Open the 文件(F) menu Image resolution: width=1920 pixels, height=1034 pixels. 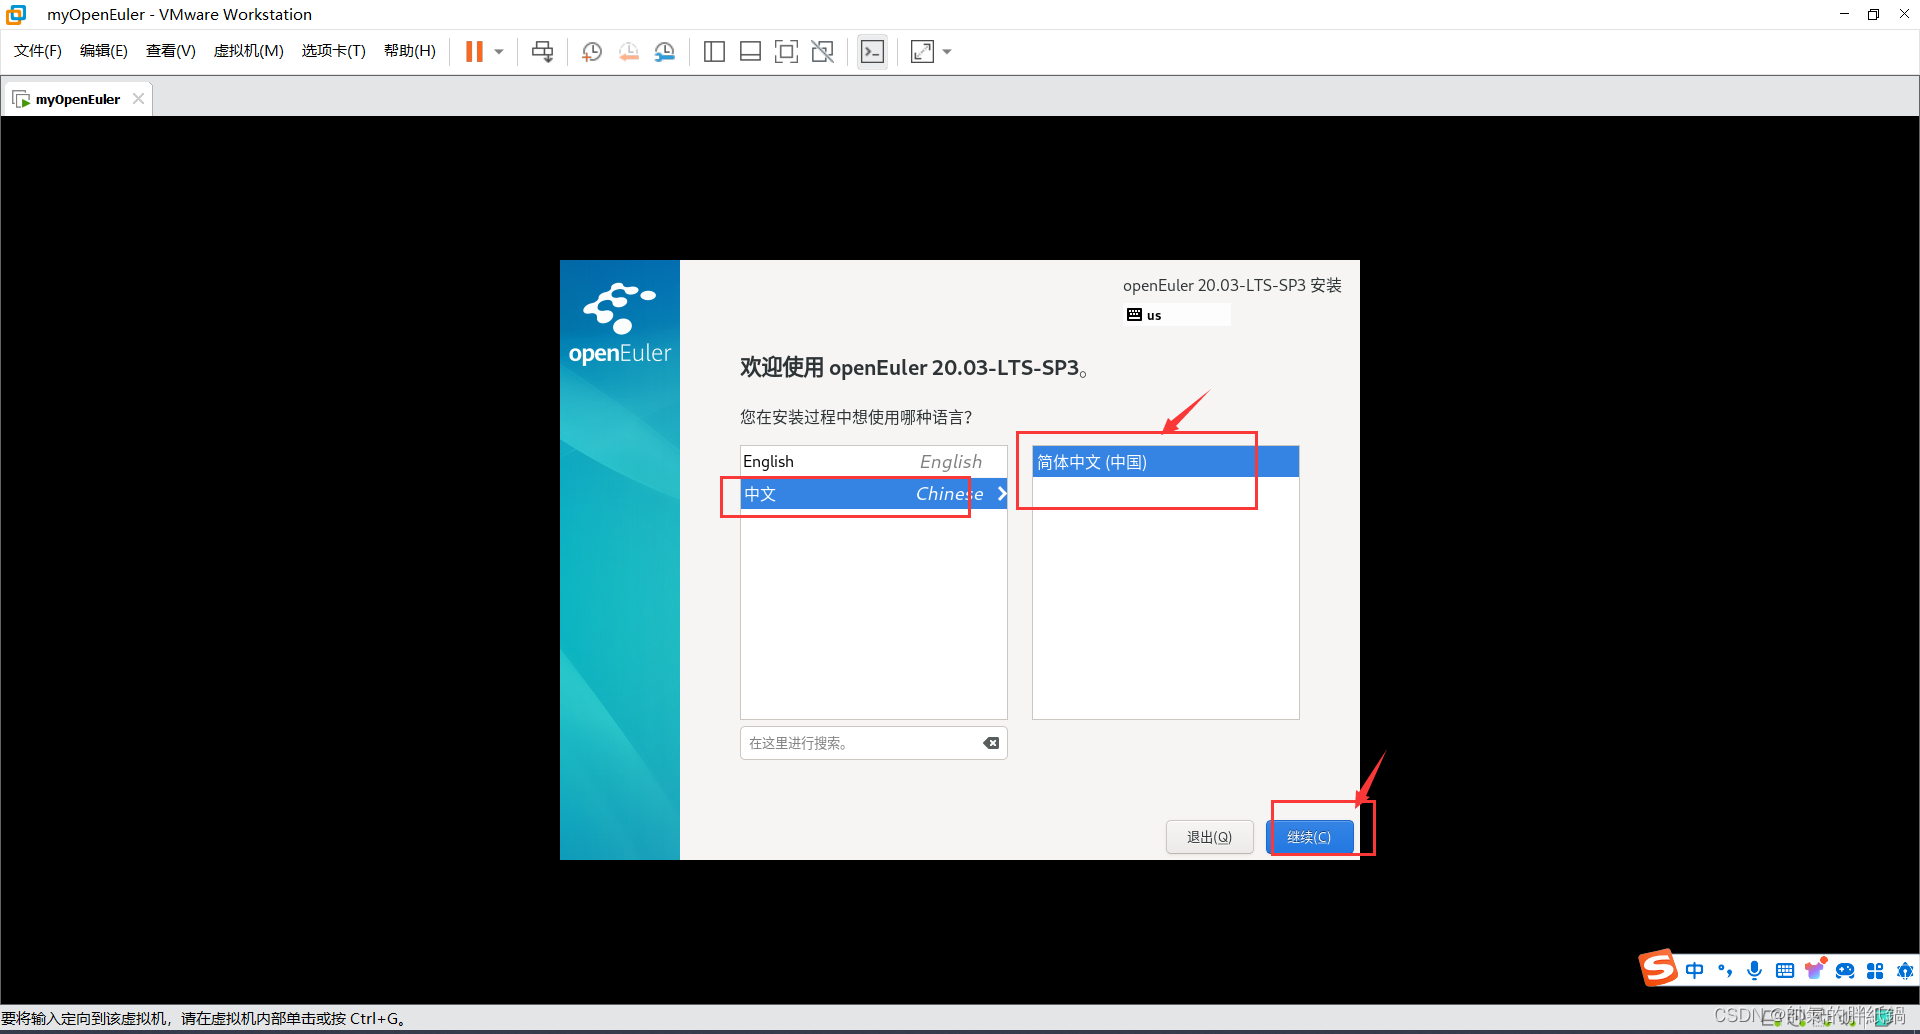(38, 51)
